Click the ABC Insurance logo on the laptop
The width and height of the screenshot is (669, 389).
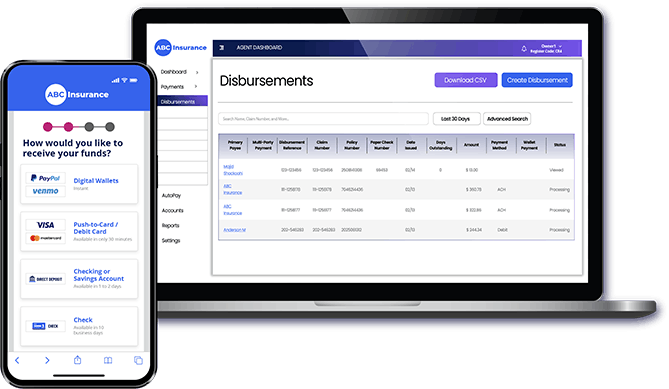[180, 48]
